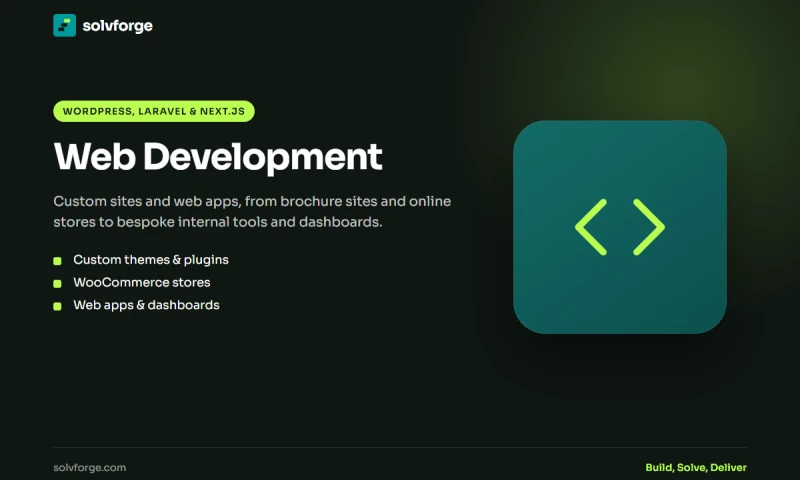The image size is (800, 480).
Task: Click the WordPress, Laravel & Next.js badge
Action: point(154,111)
